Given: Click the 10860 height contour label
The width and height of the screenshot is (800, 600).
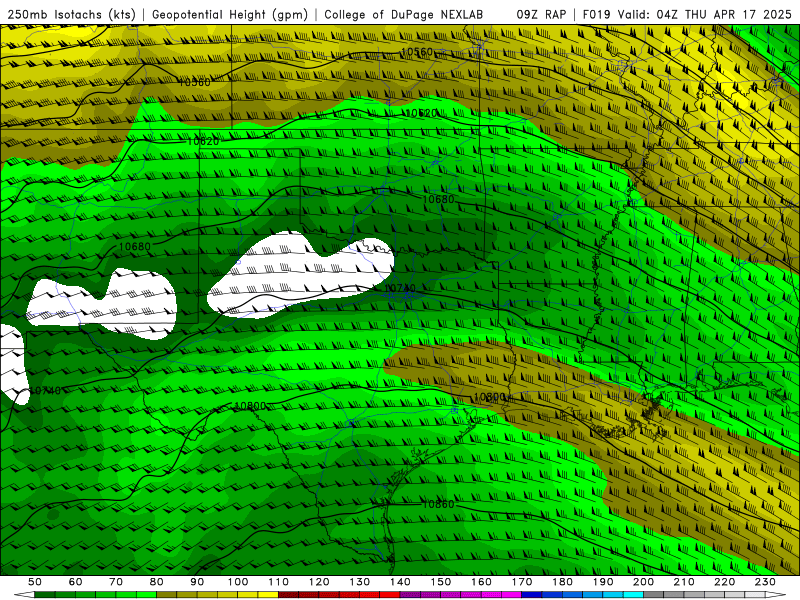Looking at the screenshot, I should coord(438,504).
